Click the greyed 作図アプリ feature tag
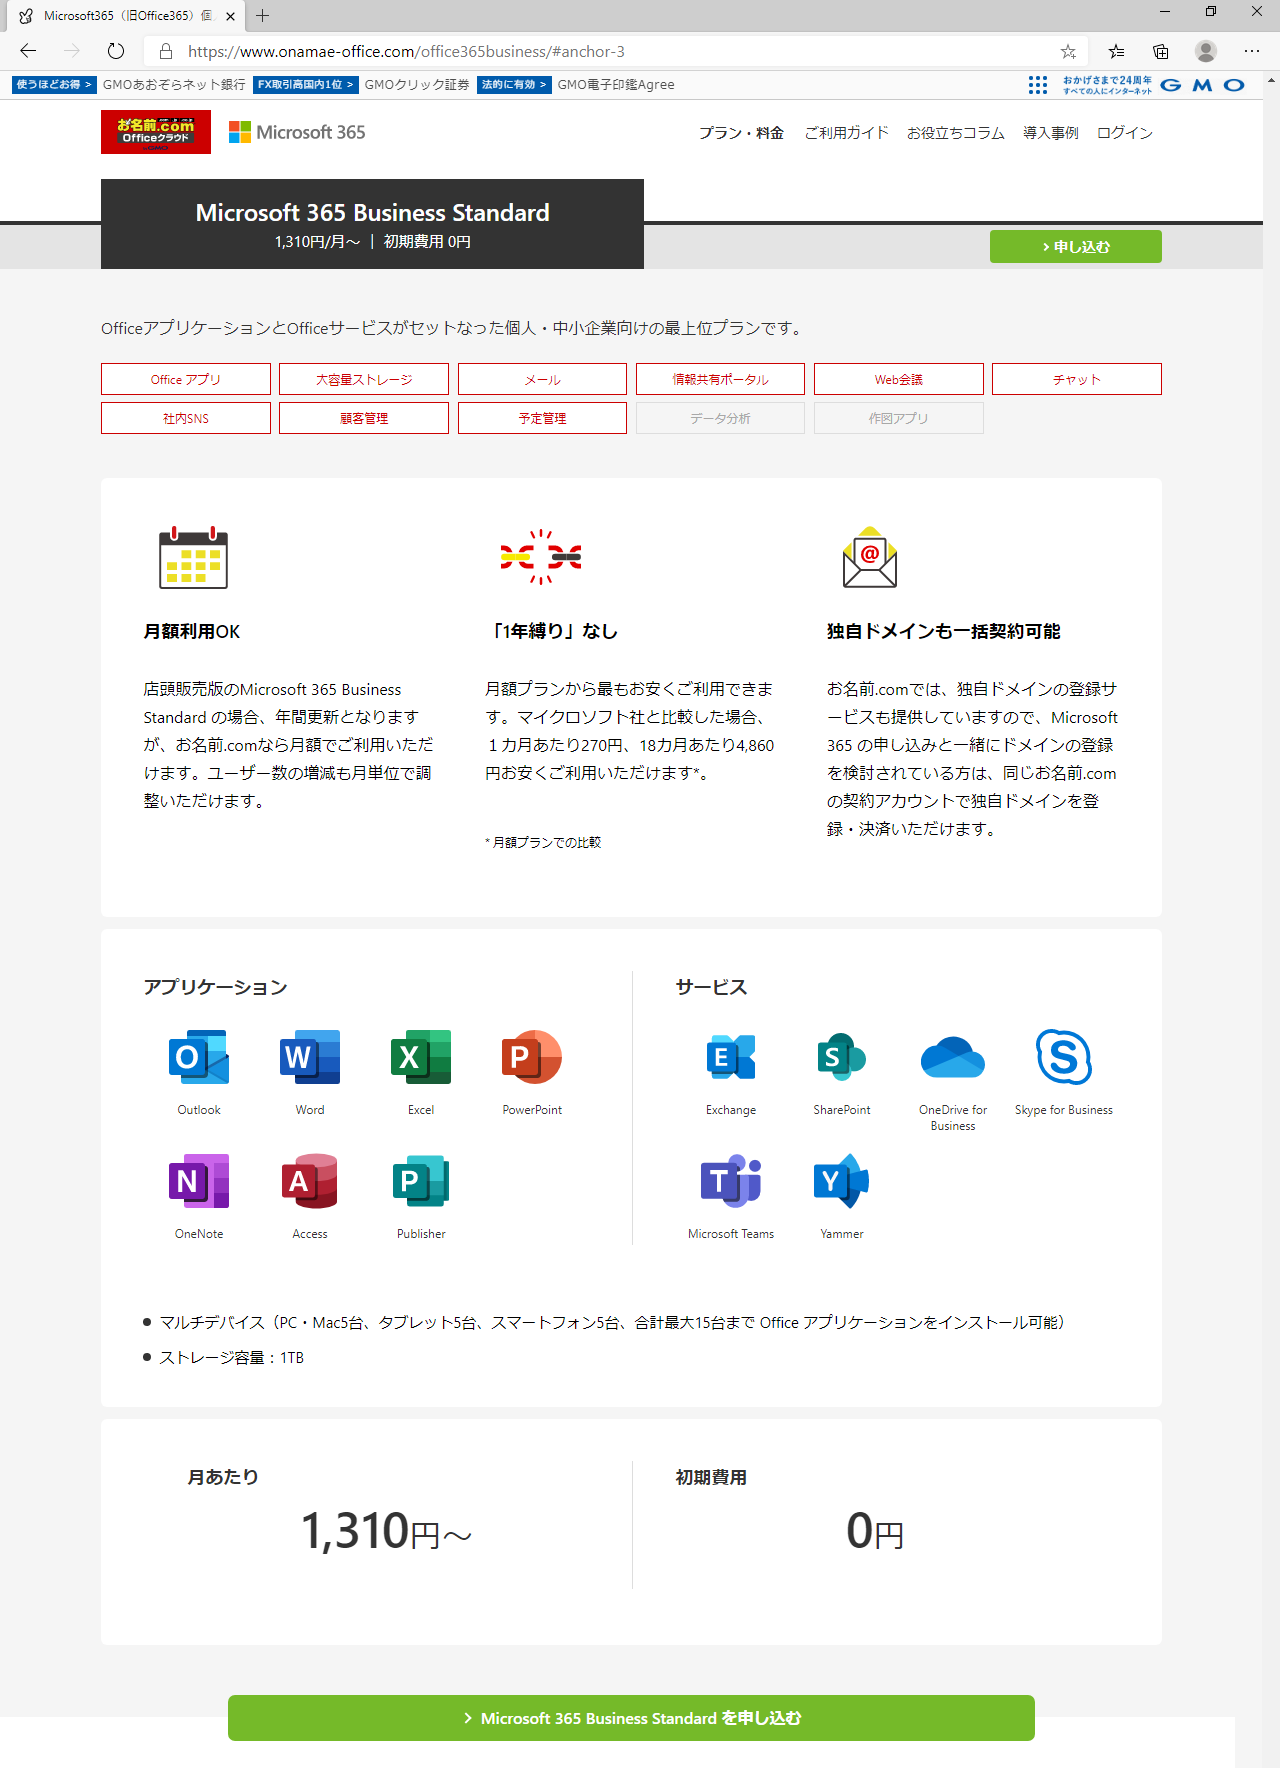1280x1768 pixels. click(899, 418)
